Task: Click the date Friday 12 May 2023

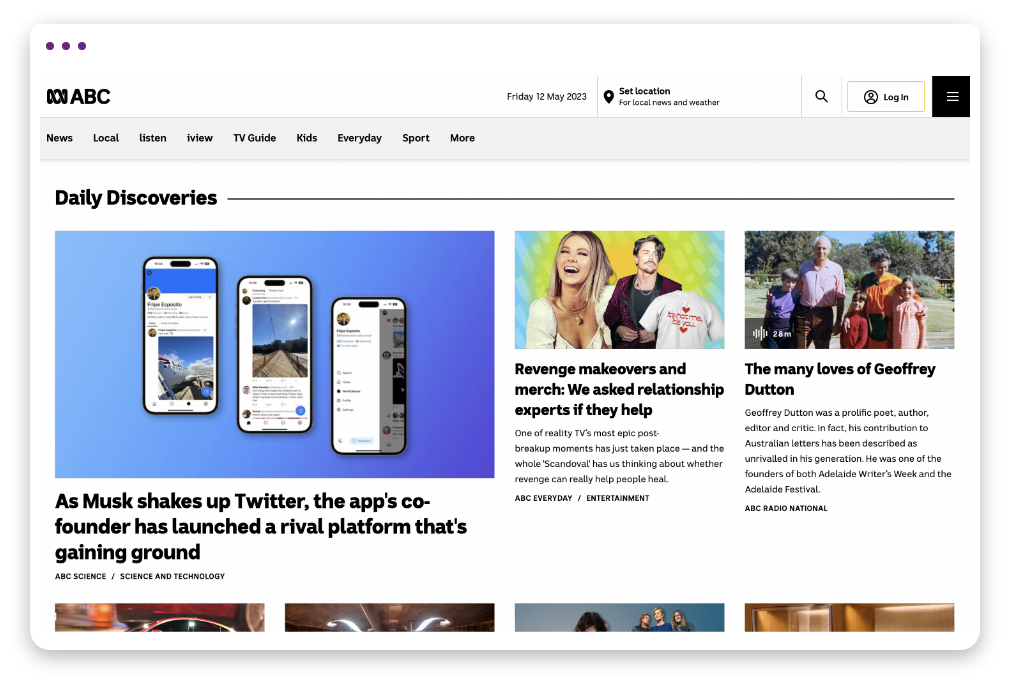Action: tap(546, 97)
